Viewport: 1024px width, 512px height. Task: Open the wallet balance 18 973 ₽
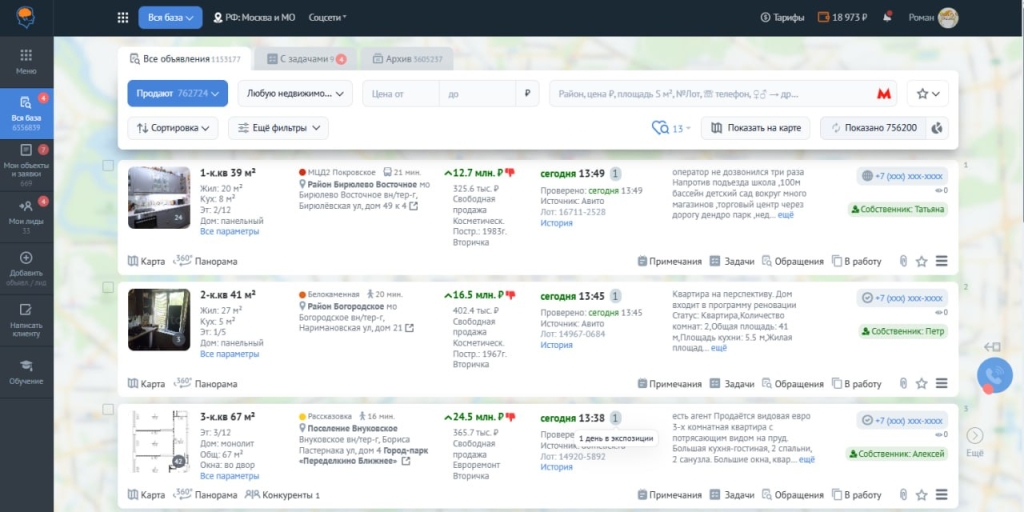842,18
